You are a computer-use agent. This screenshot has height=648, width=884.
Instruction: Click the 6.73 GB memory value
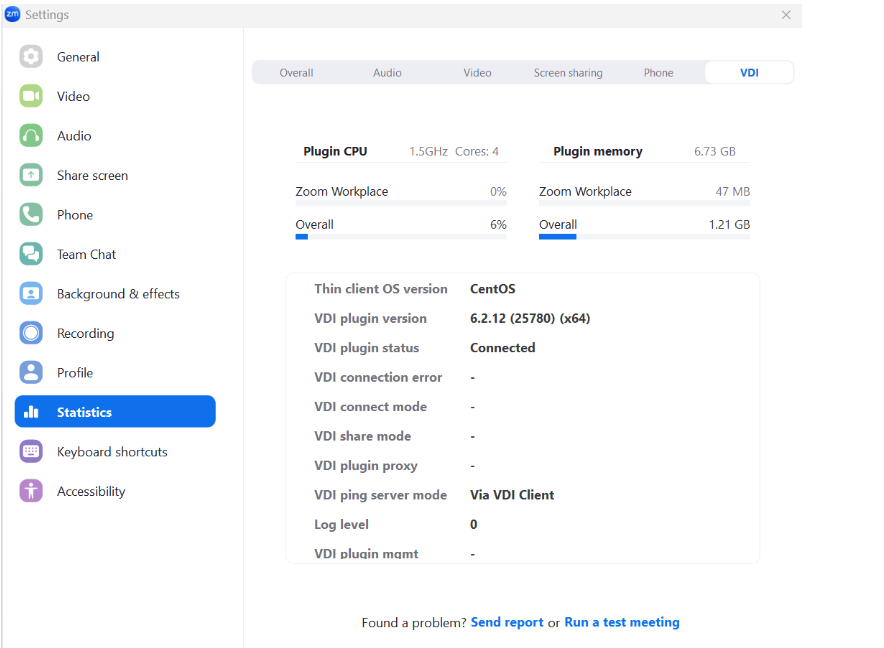pyautogui.click(x=715, y=151)
